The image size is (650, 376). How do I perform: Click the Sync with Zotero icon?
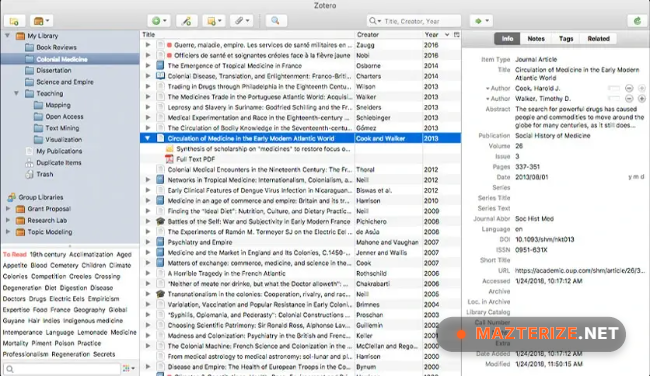tap(637, 21)
